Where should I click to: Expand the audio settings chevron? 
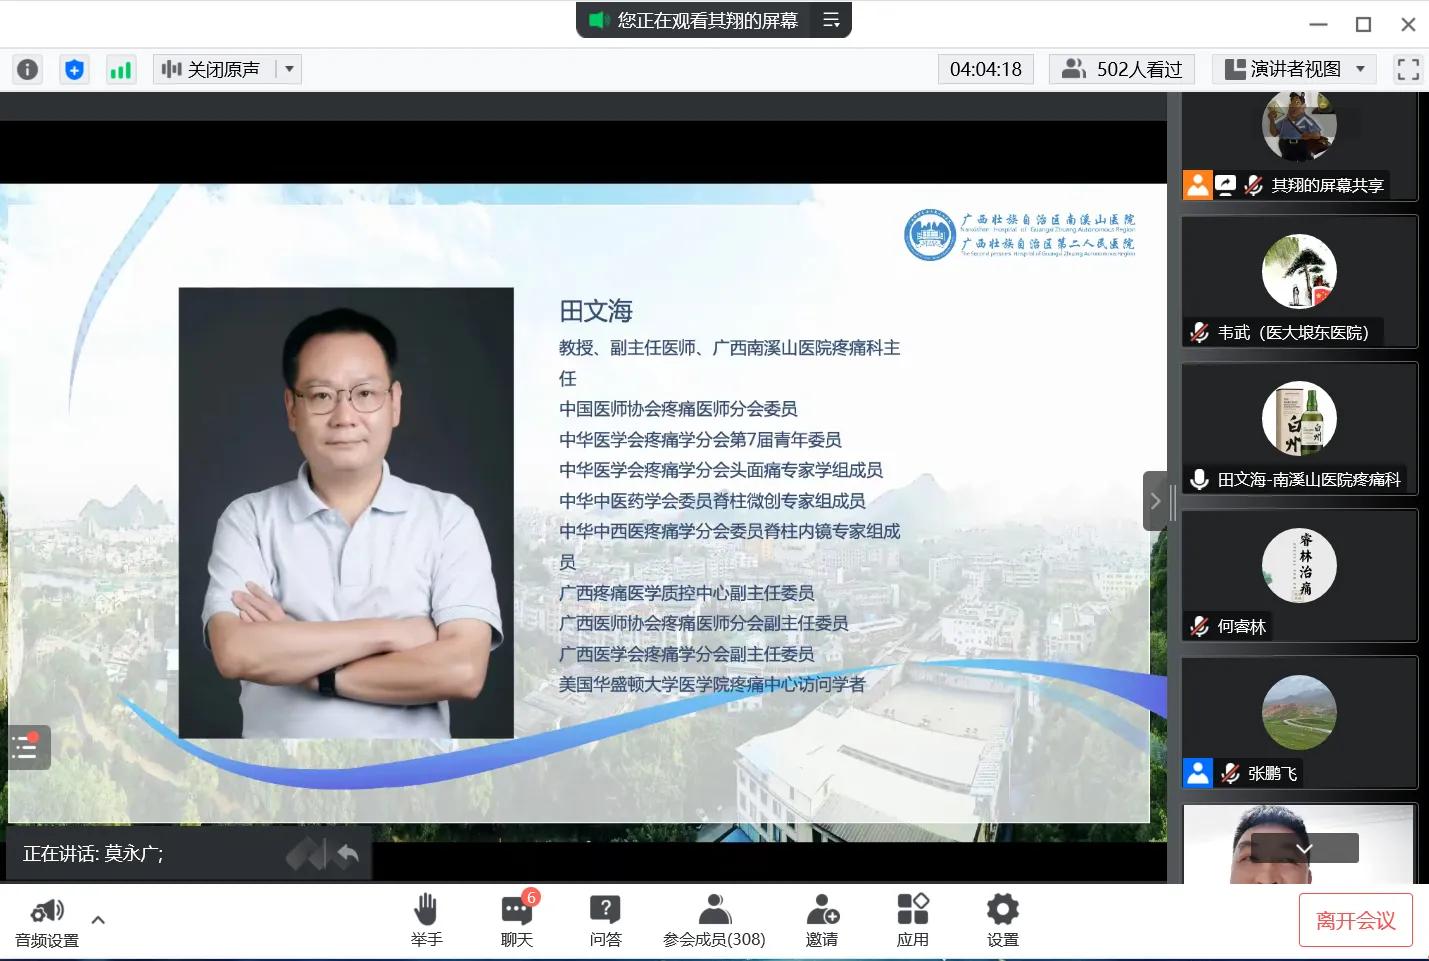pyautogui.click(x=97, y=920)
